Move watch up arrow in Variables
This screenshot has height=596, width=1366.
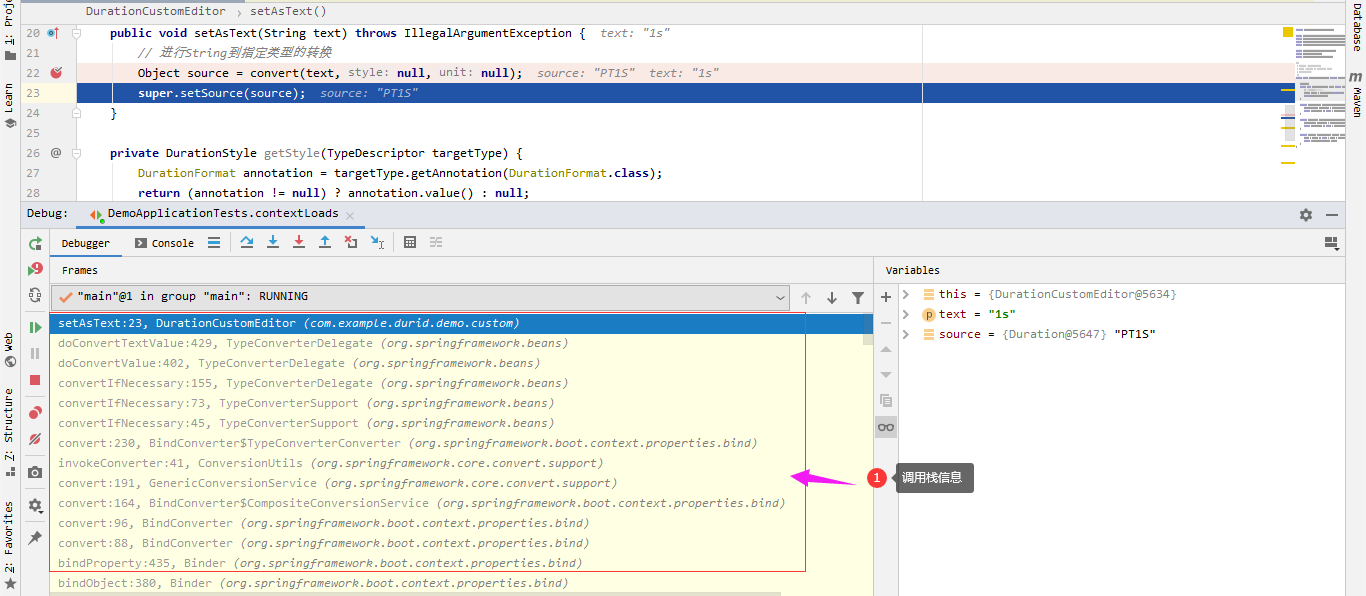[886, 349]
